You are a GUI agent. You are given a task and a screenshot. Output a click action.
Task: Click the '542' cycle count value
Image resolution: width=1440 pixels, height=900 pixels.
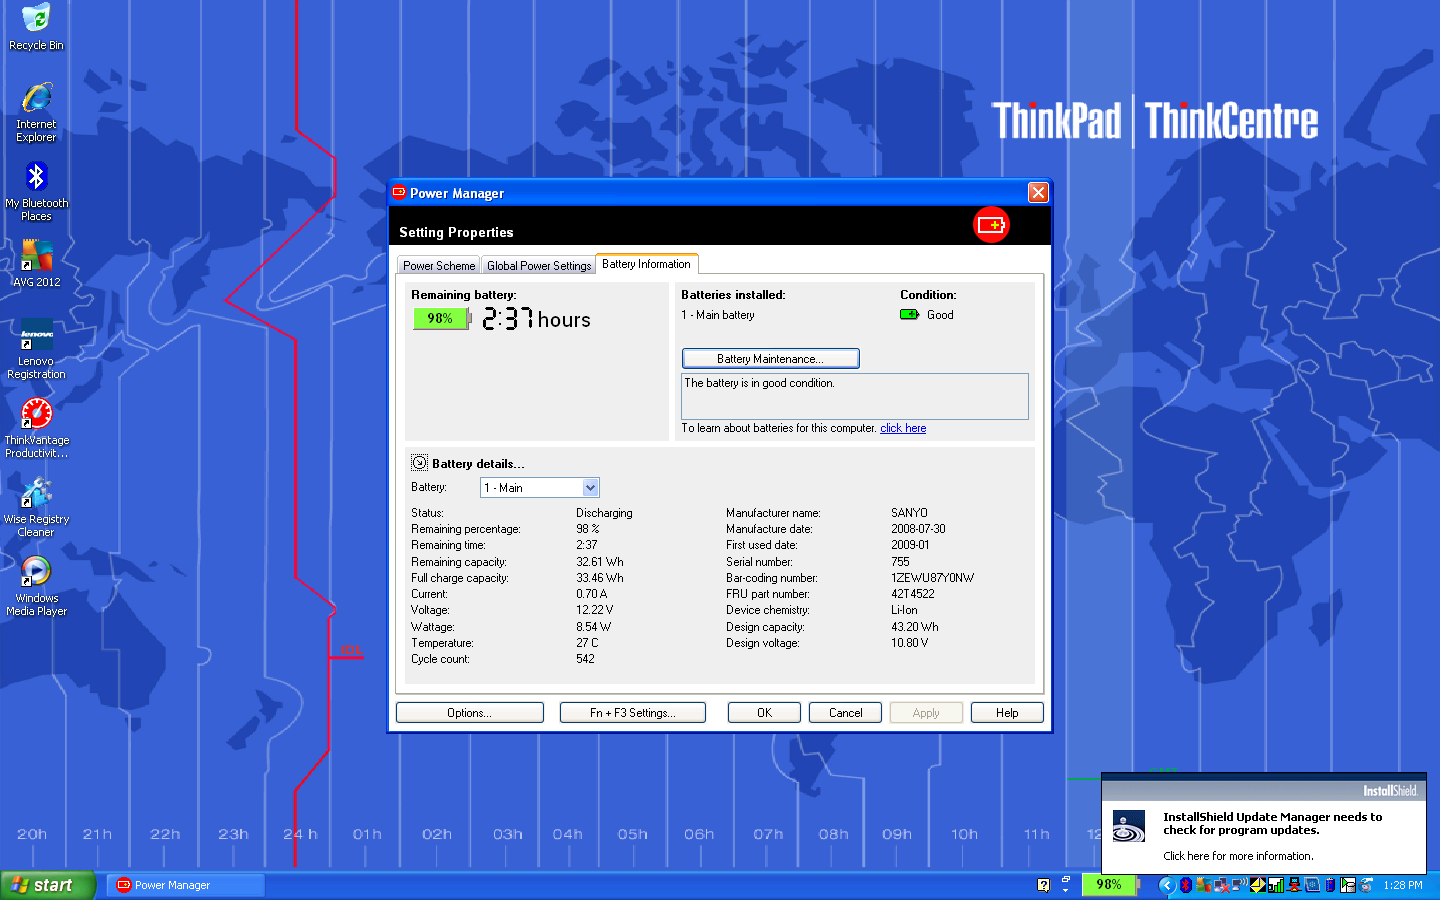point(585,659)
